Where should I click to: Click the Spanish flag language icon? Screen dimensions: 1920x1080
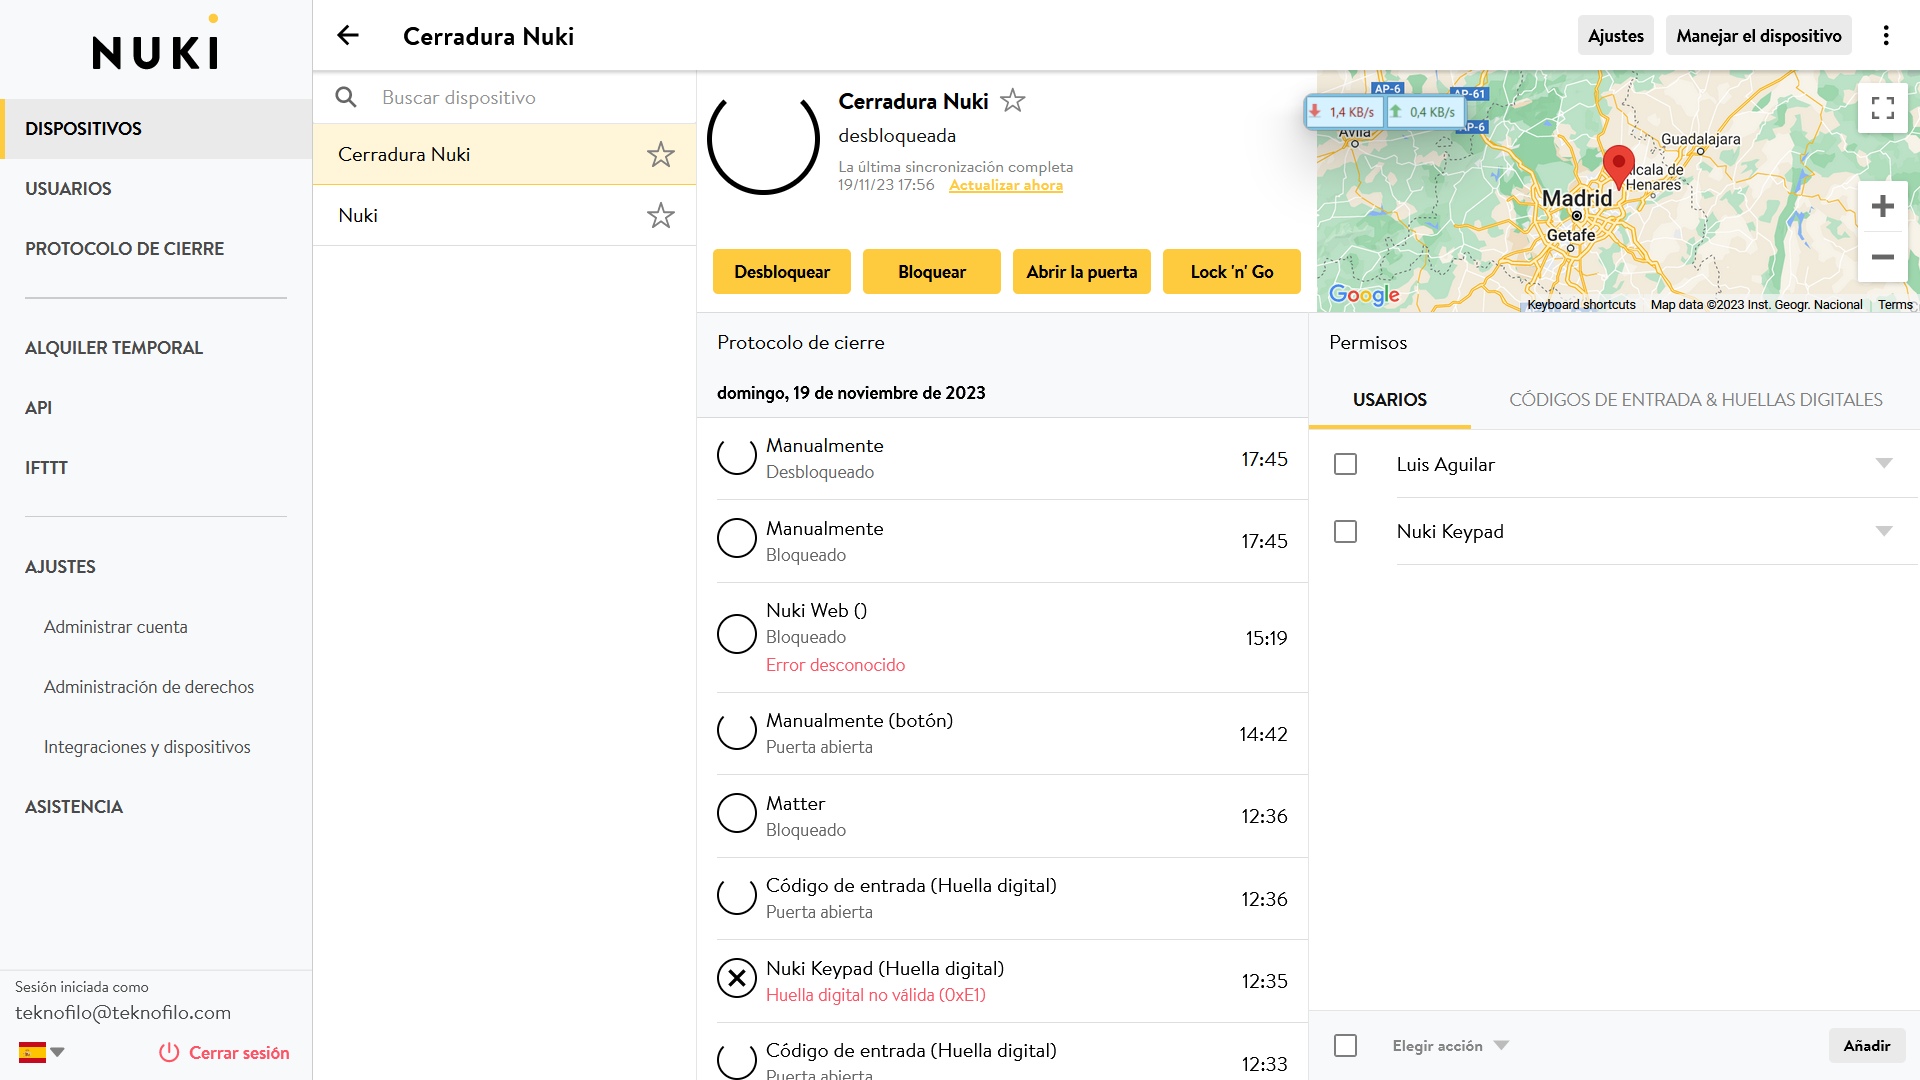pos(32,1052)
